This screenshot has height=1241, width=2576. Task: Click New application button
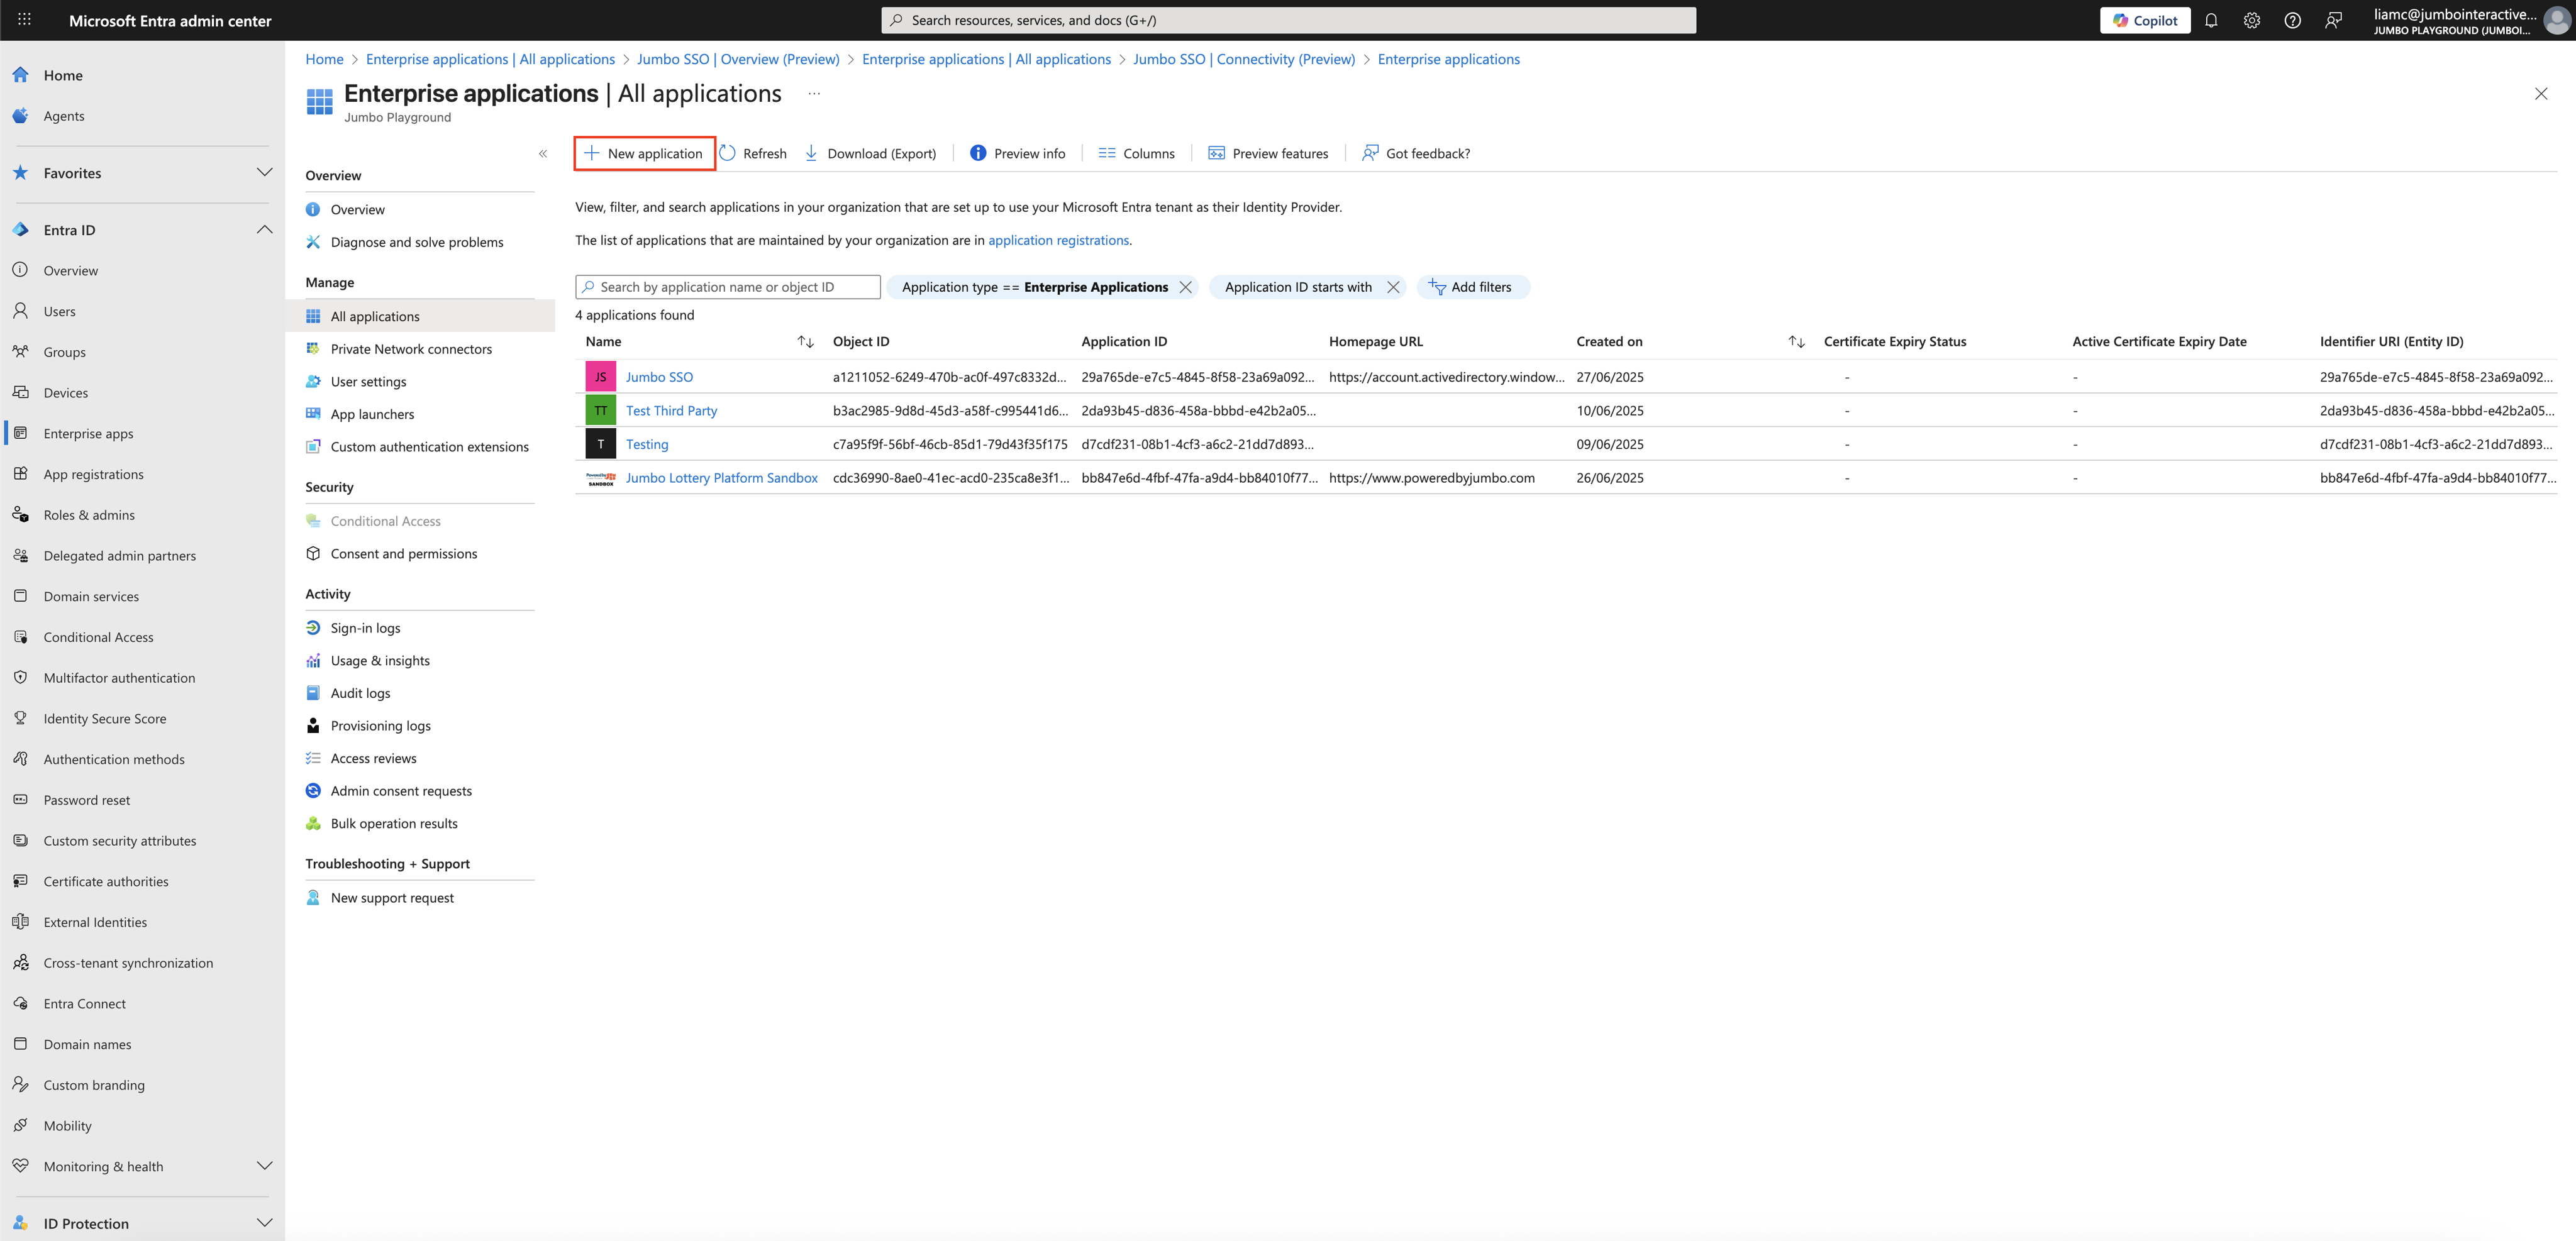[644, 153]
